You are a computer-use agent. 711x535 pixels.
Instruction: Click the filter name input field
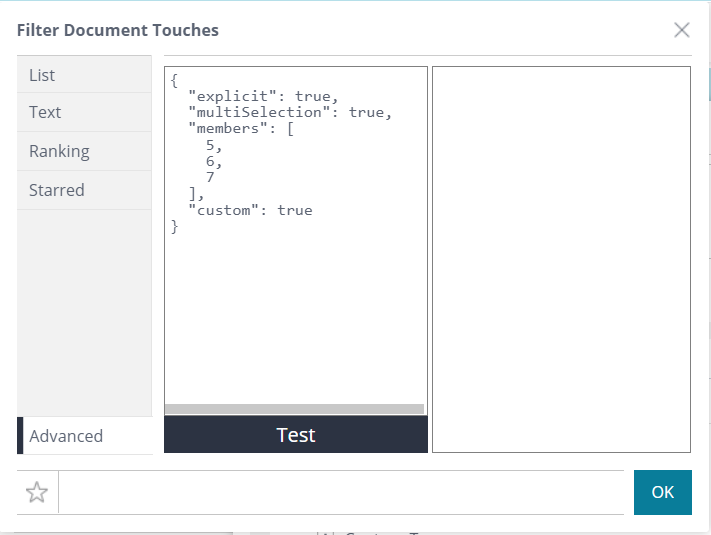pos(340,492)
